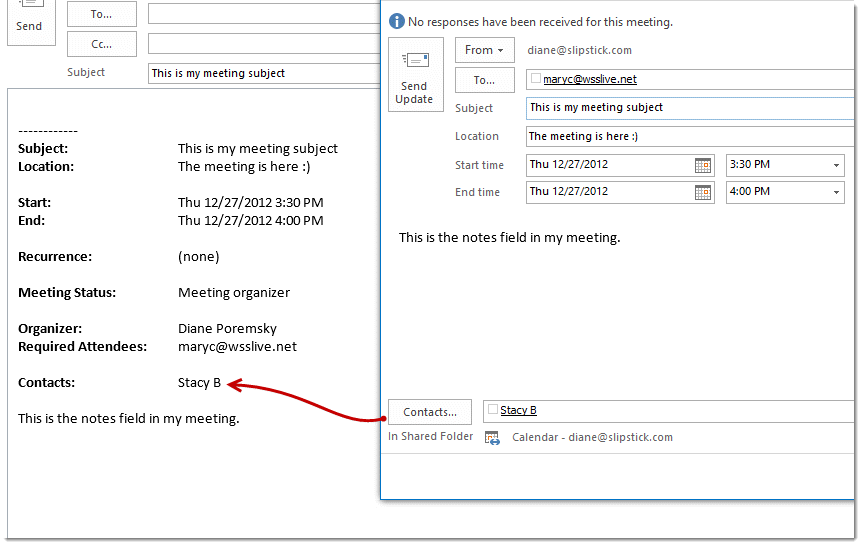
Task: Click the Subject field in the email window
Action: pyautogui.click(x=262, y=73)
